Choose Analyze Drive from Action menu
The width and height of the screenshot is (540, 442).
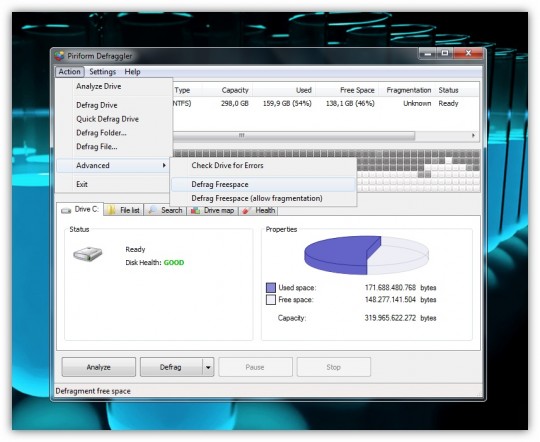pos(114,86)
